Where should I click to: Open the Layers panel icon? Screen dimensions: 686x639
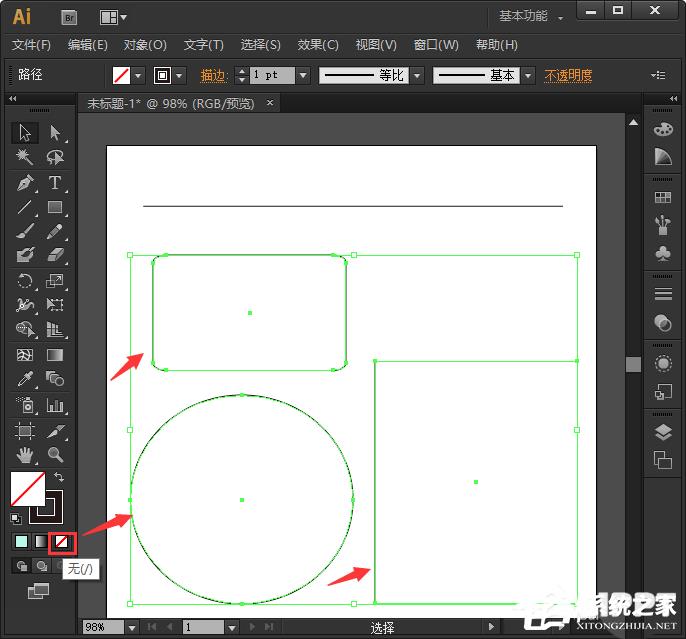(x=662, y=433)
